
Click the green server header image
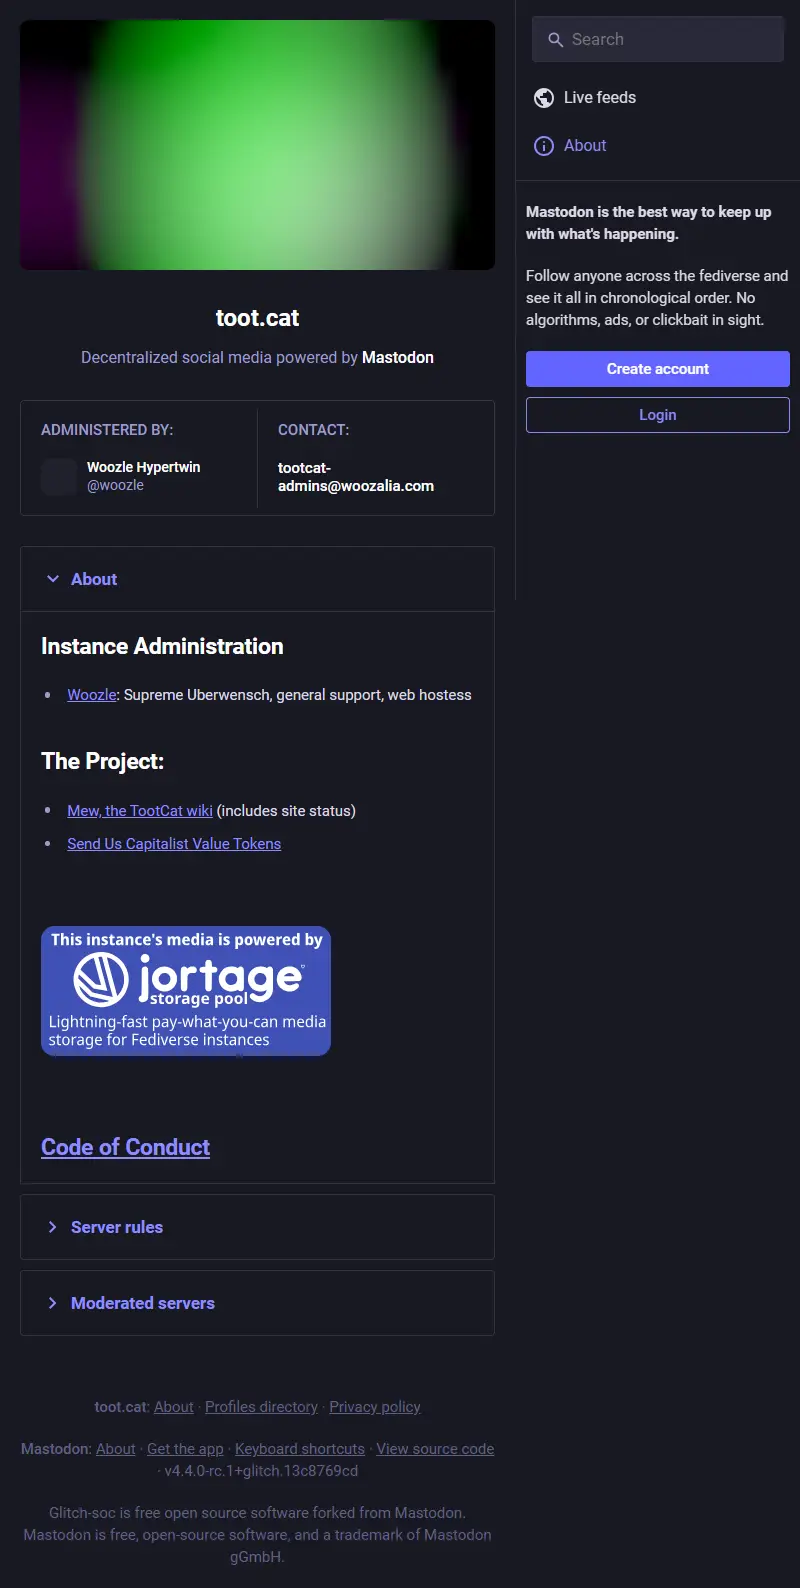coord(257,145)
